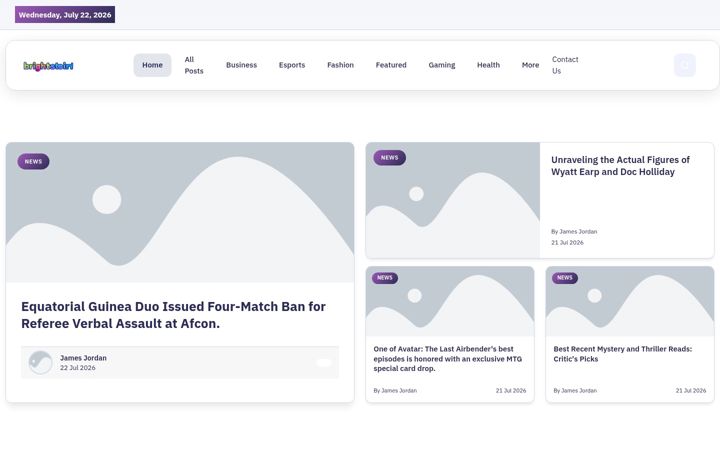This screenshot has height=450, width=720.
Task: Click the NEWS badge on Equatorial Guinea article
Action: click(34, 162)
